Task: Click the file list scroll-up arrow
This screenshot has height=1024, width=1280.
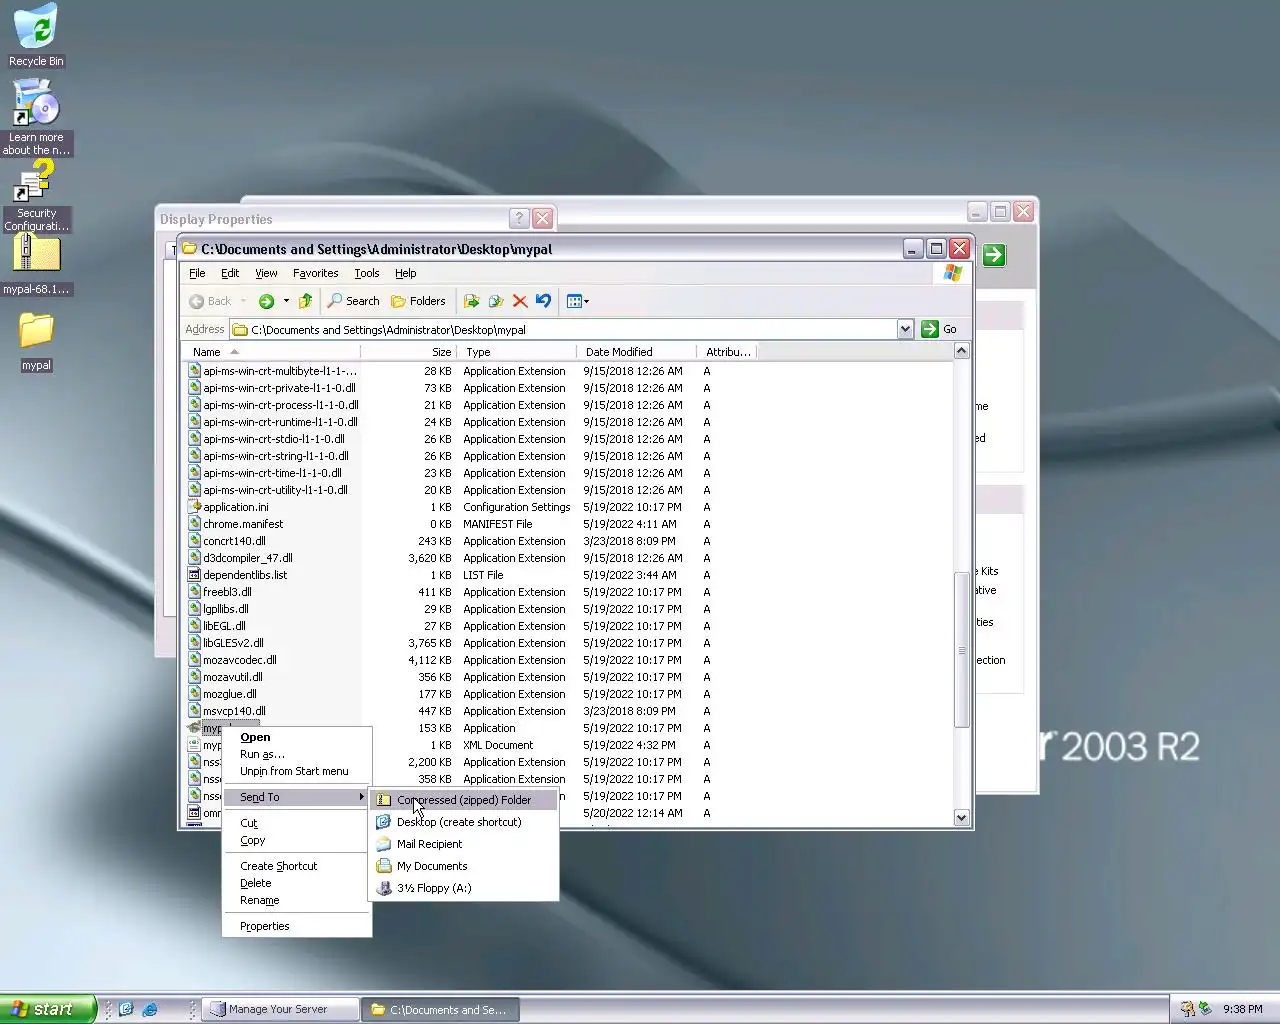Action: [961, 351]
